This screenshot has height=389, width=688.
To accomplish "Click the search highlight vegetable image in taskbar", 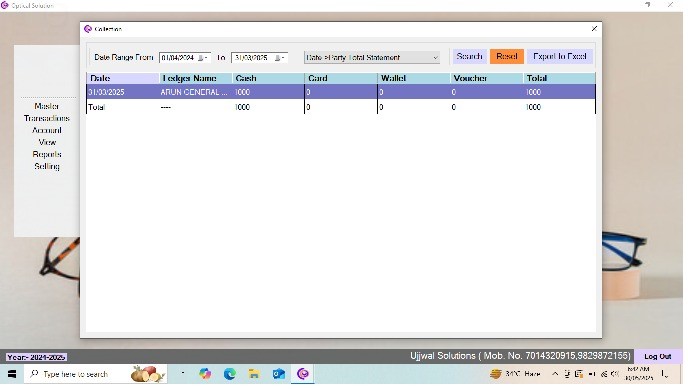I will pos(147,374).
